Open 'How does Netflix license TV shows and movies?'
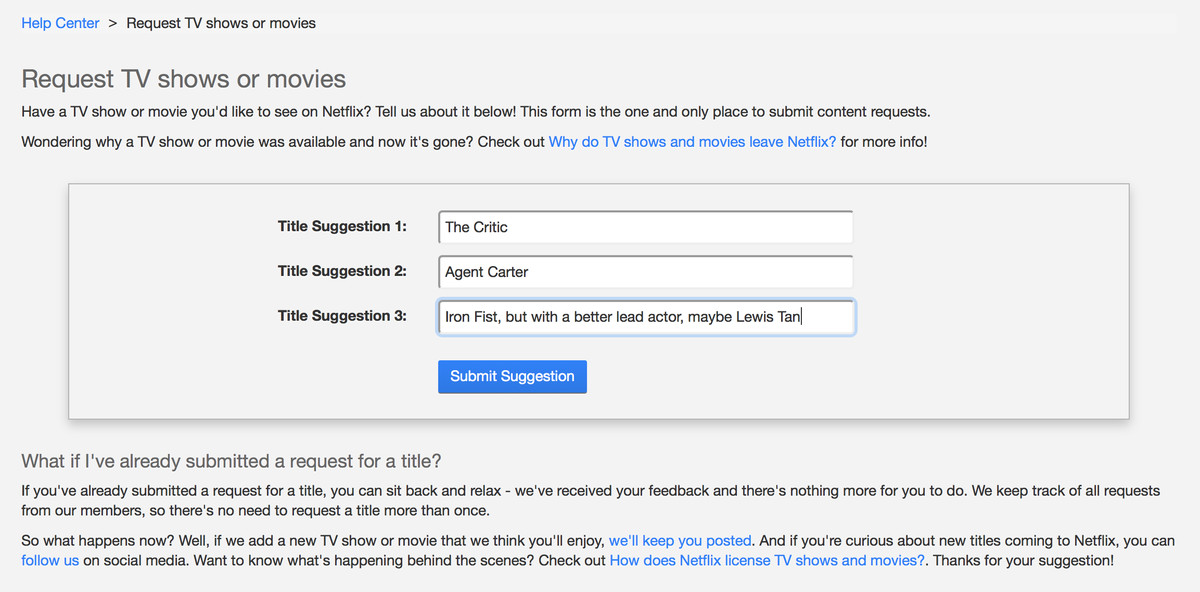The width and height of the screenshot is (1200, 592). pos(767,560)
